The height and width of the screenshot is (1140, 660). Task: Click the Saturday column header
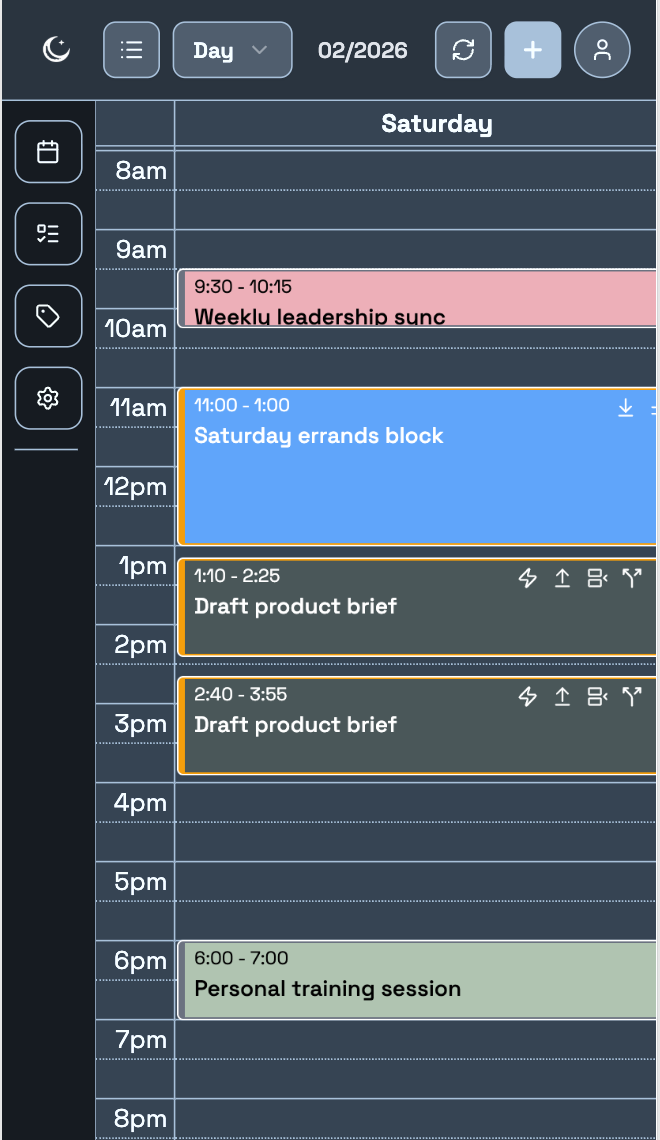(x=437, y=124)
